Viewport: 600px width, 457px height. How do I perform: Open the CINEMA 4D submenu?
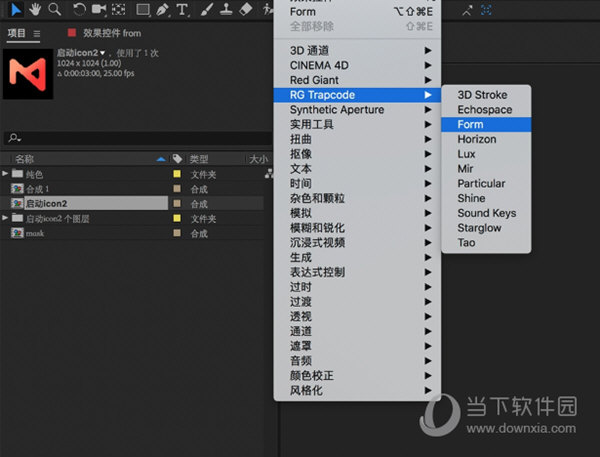357,65
